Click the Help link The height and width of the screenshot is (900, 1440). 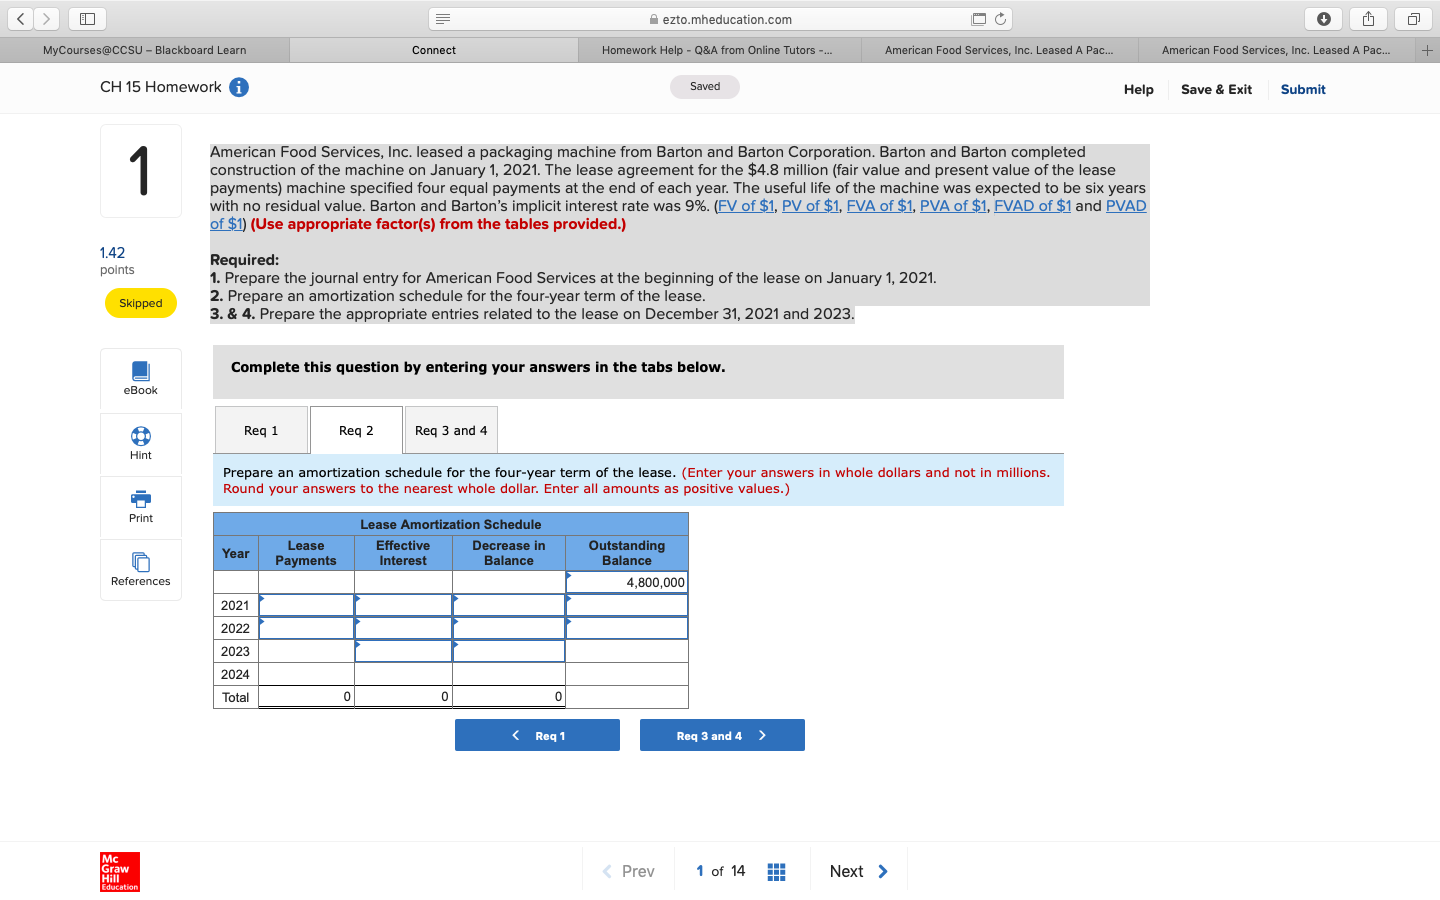1138,89
